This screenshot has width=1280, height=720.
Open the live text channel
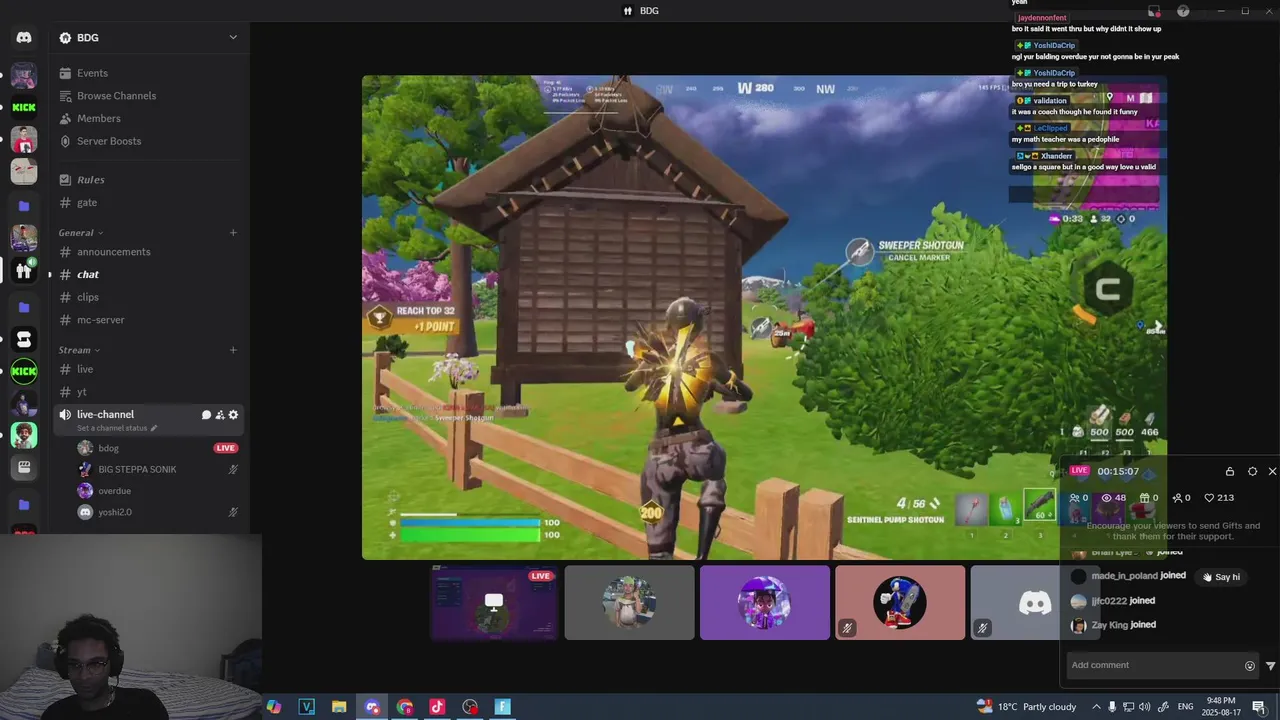[149, 369]
